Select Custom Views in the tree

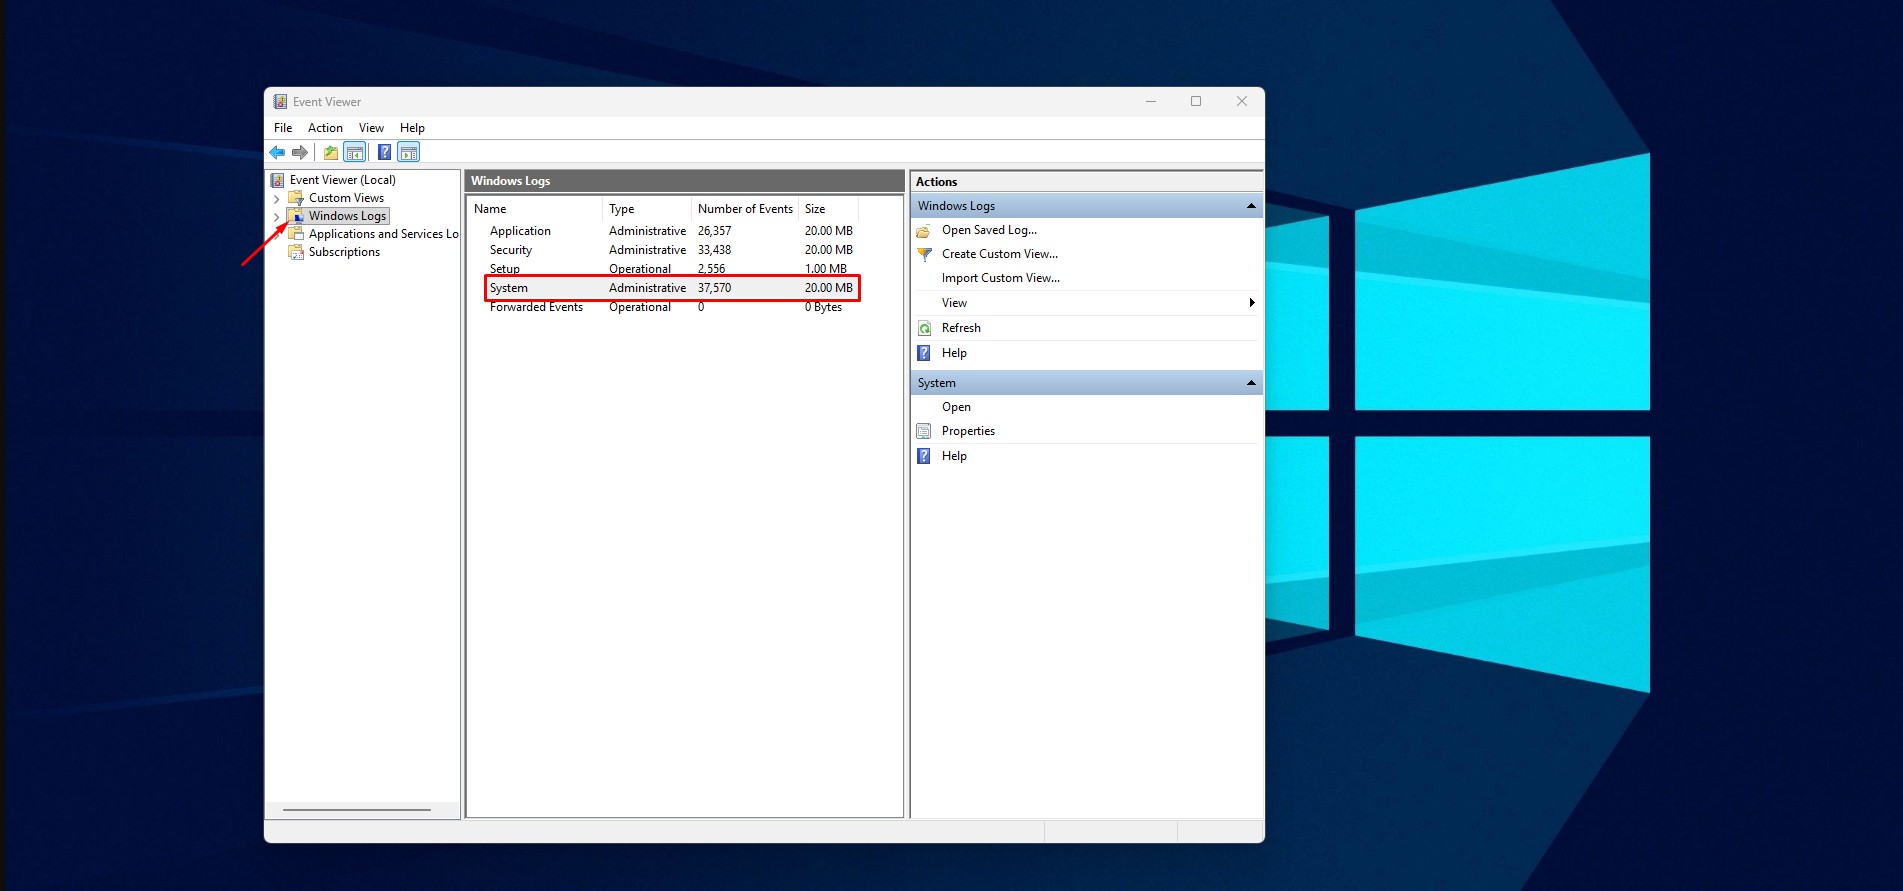point(346,198)
